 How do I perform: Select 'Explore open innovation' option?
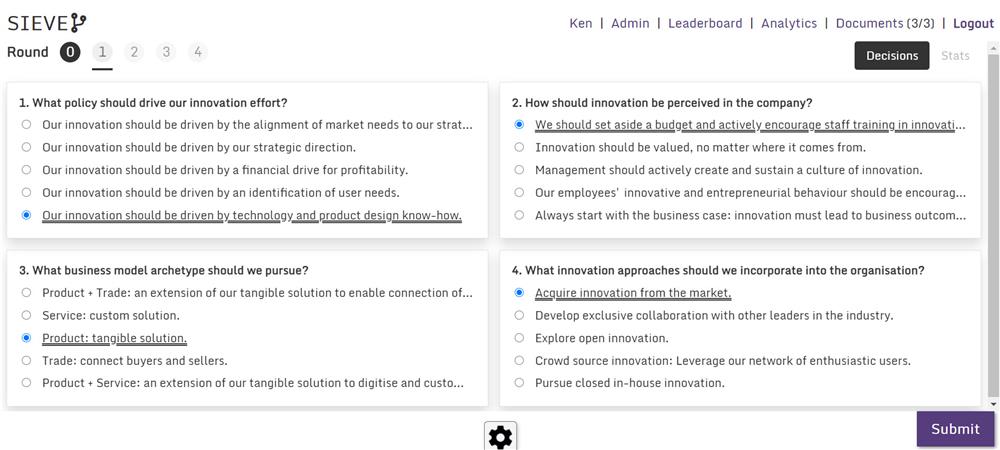pos(519,338)
